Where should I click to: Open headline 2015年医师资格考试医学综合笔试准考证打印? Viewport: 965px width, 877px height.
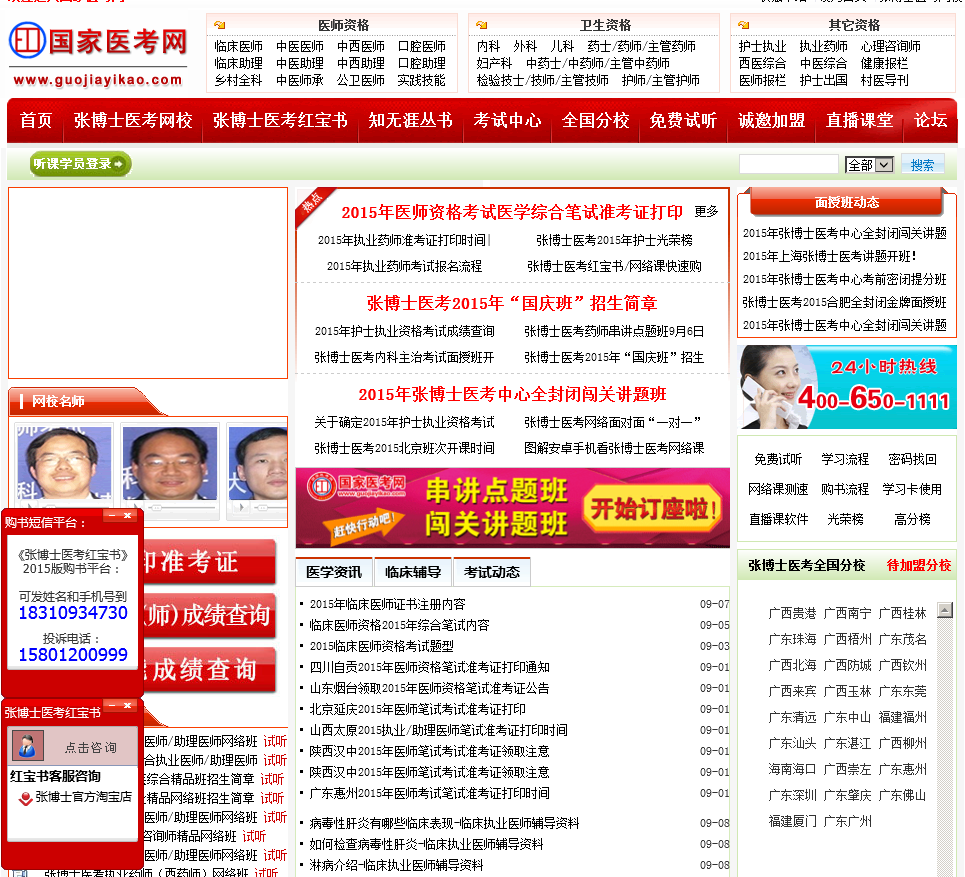tap(512, 212)
